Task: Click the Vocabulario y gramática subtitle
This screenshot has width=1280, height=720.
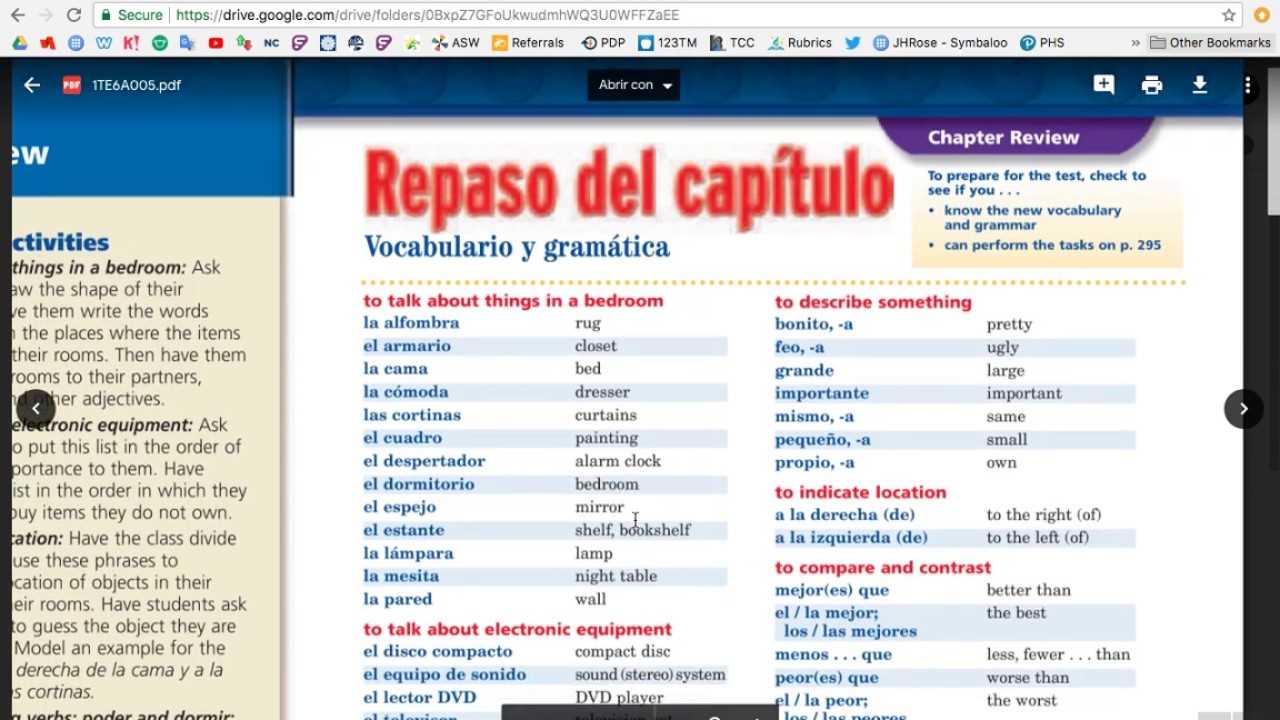Action: (517, 247)
